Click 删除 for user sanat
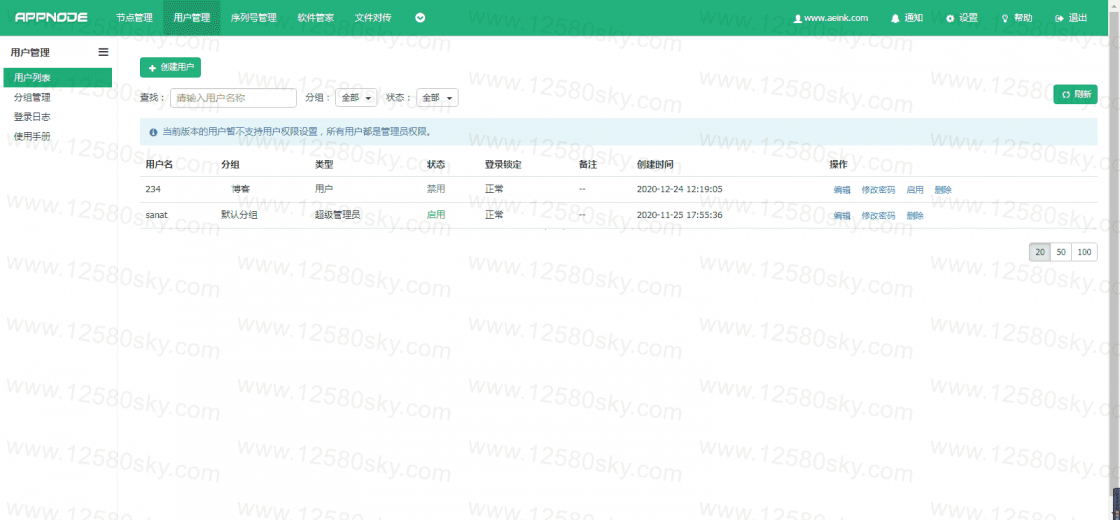The height and width of the screenshot is (520, 1120). point(915,216)
